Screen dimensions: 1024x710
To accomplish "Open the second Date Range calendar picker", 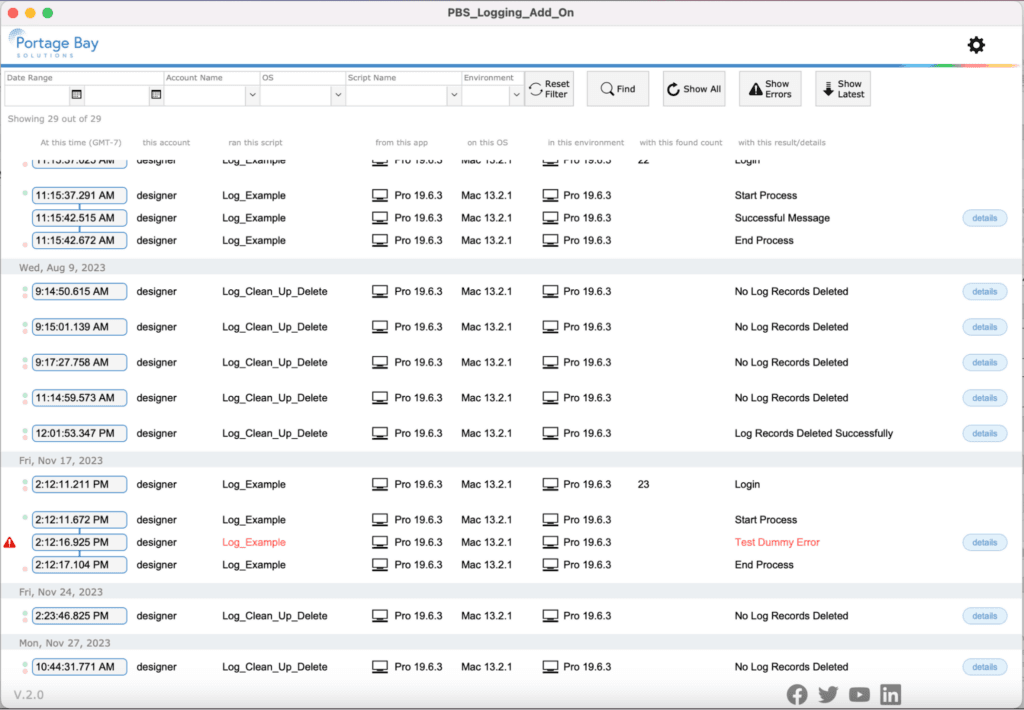I will coord(156,95).
